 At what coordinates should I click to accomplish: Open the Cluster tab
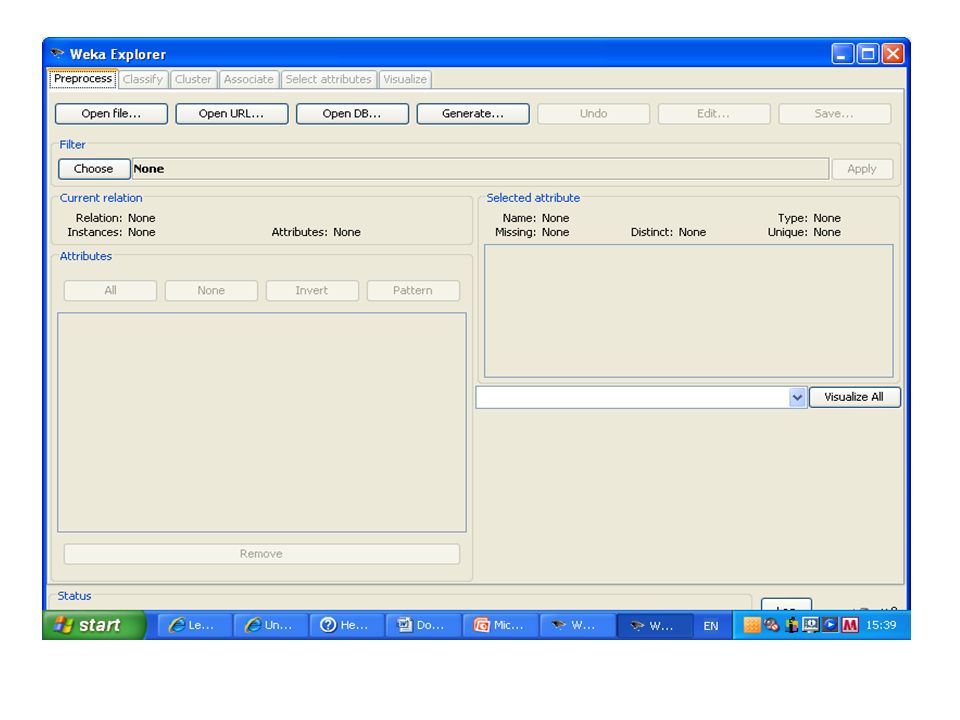tap(193, 79)
